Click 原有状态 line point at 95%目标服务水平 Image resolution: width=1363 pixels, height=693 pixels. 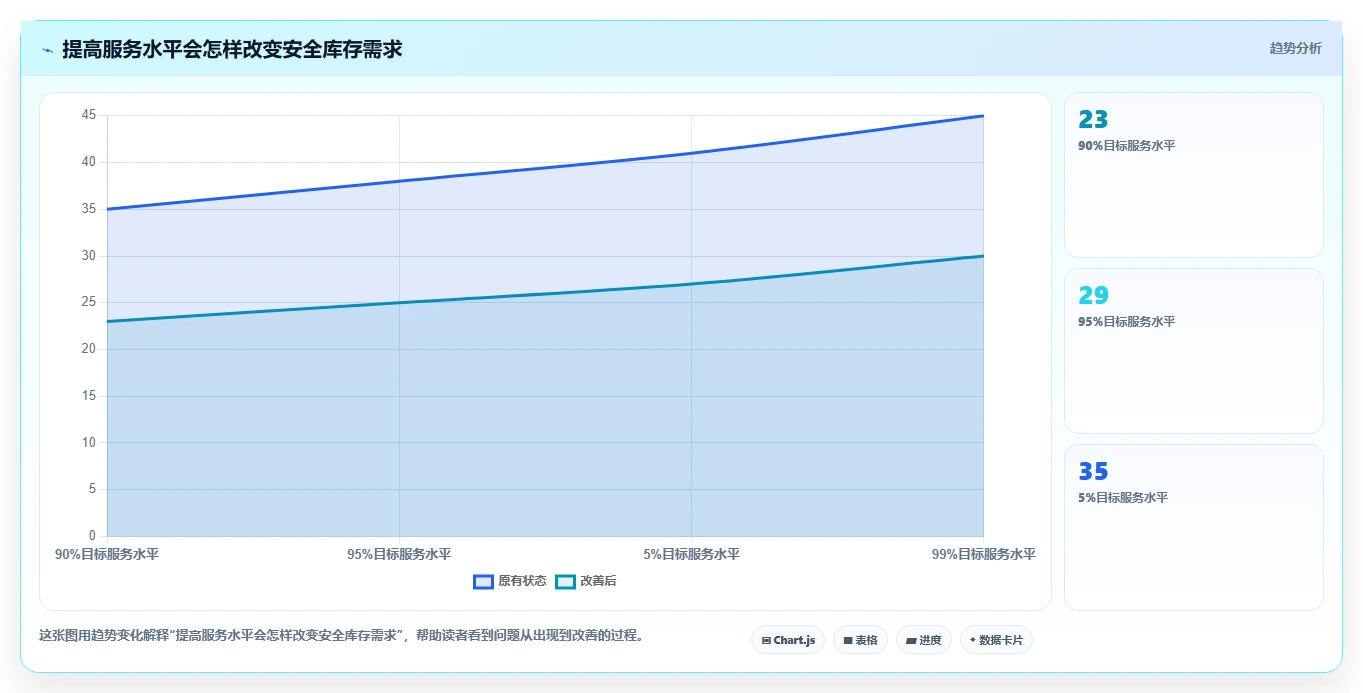(399, 181)
